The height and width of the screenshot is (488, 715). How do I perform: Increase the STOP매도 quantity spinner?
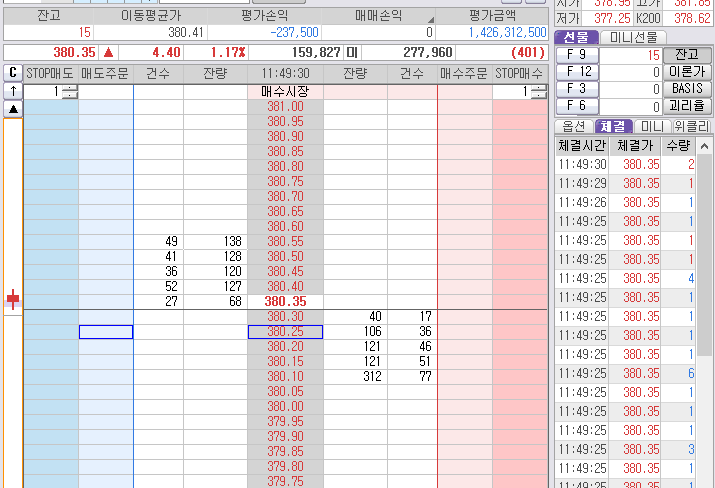(x=70, y=88)
